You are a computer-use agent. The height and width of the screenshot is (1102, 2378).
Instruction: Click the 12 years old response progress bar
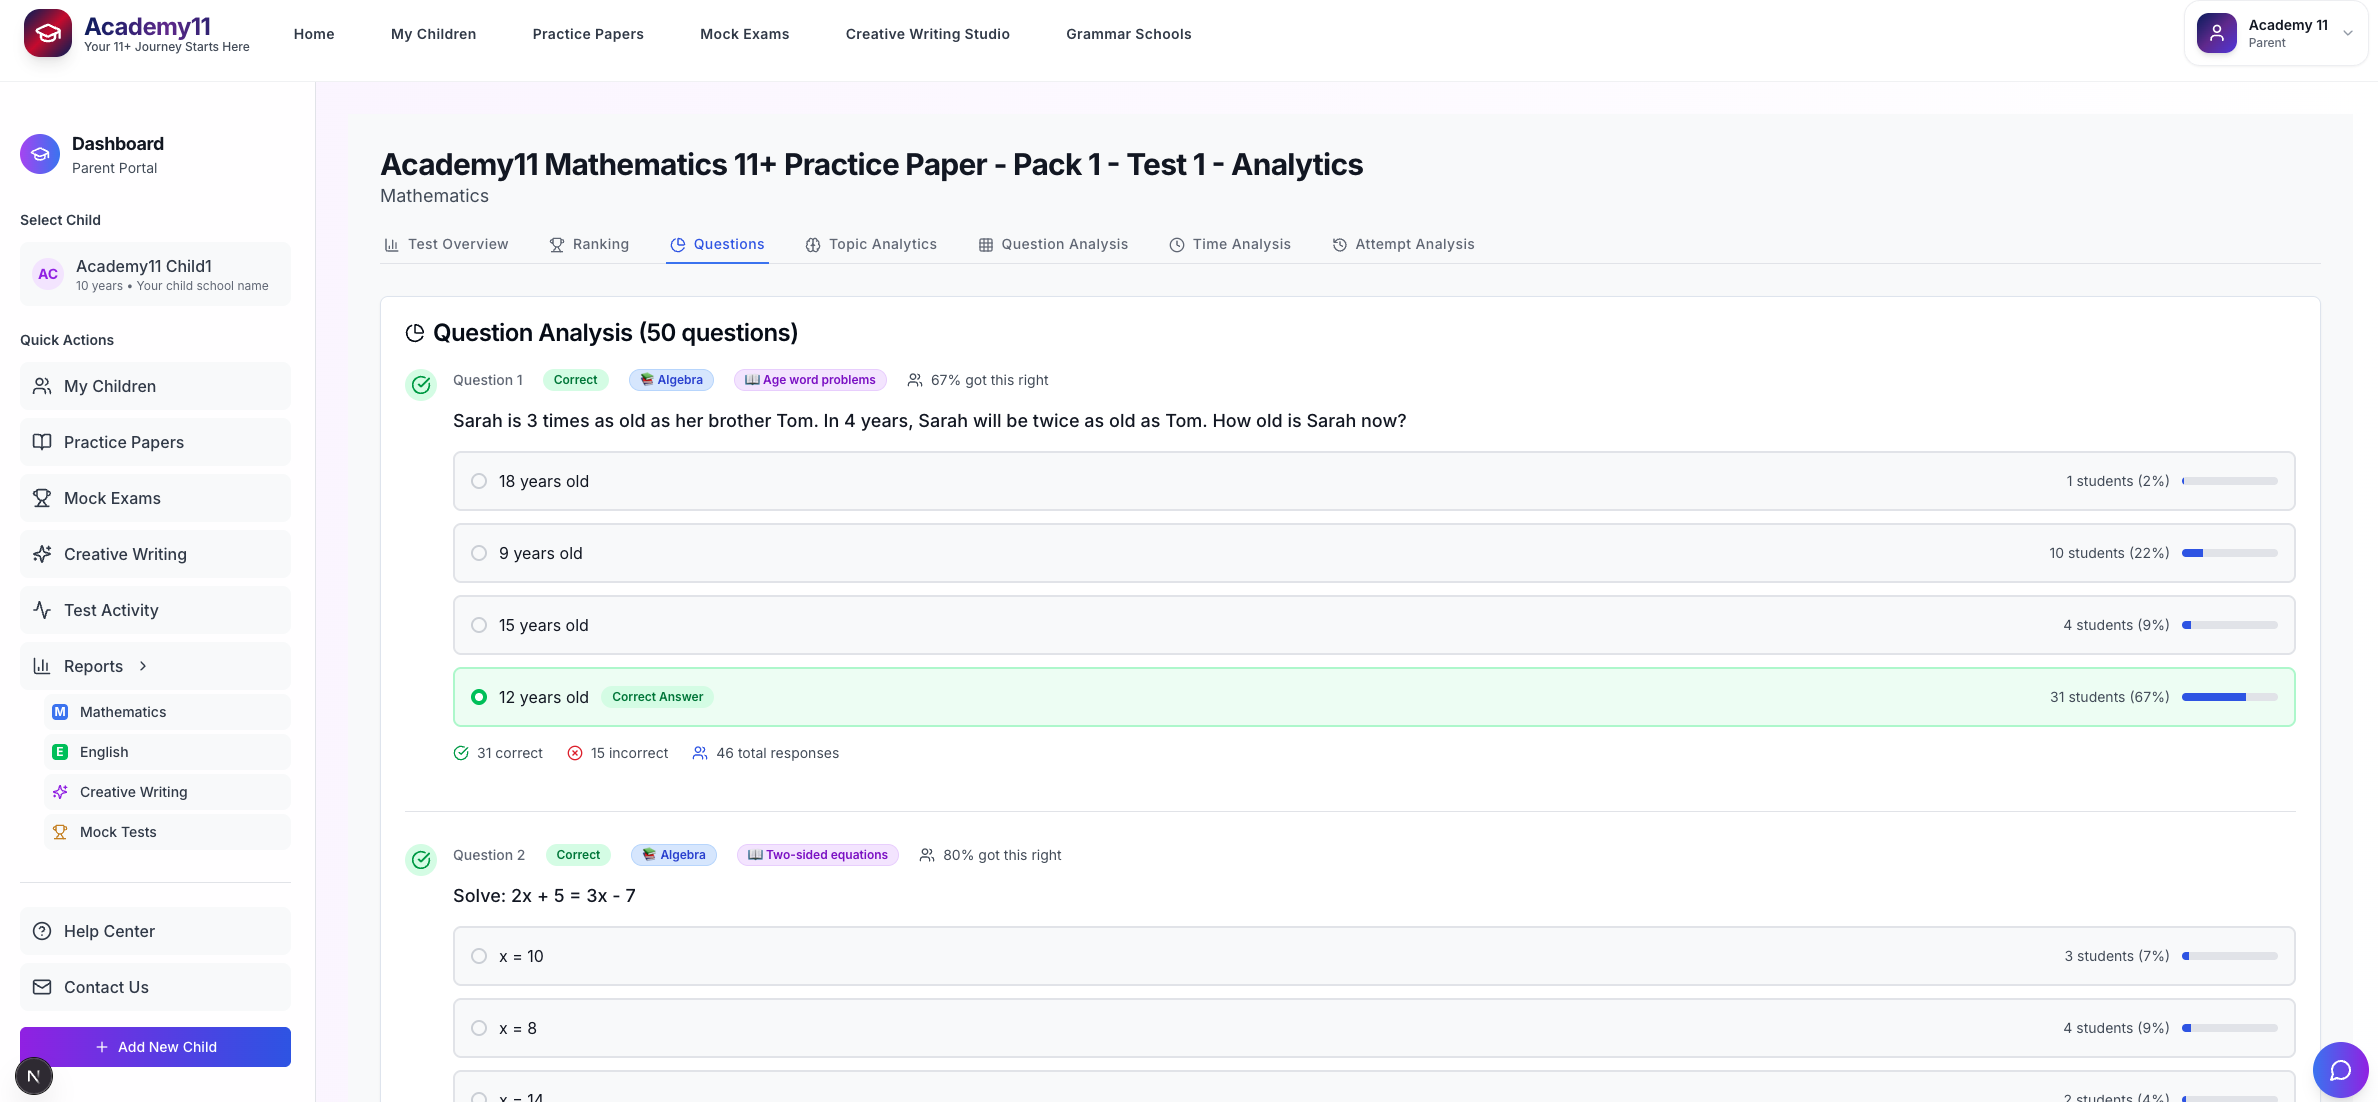click(x=2229, y=697)
